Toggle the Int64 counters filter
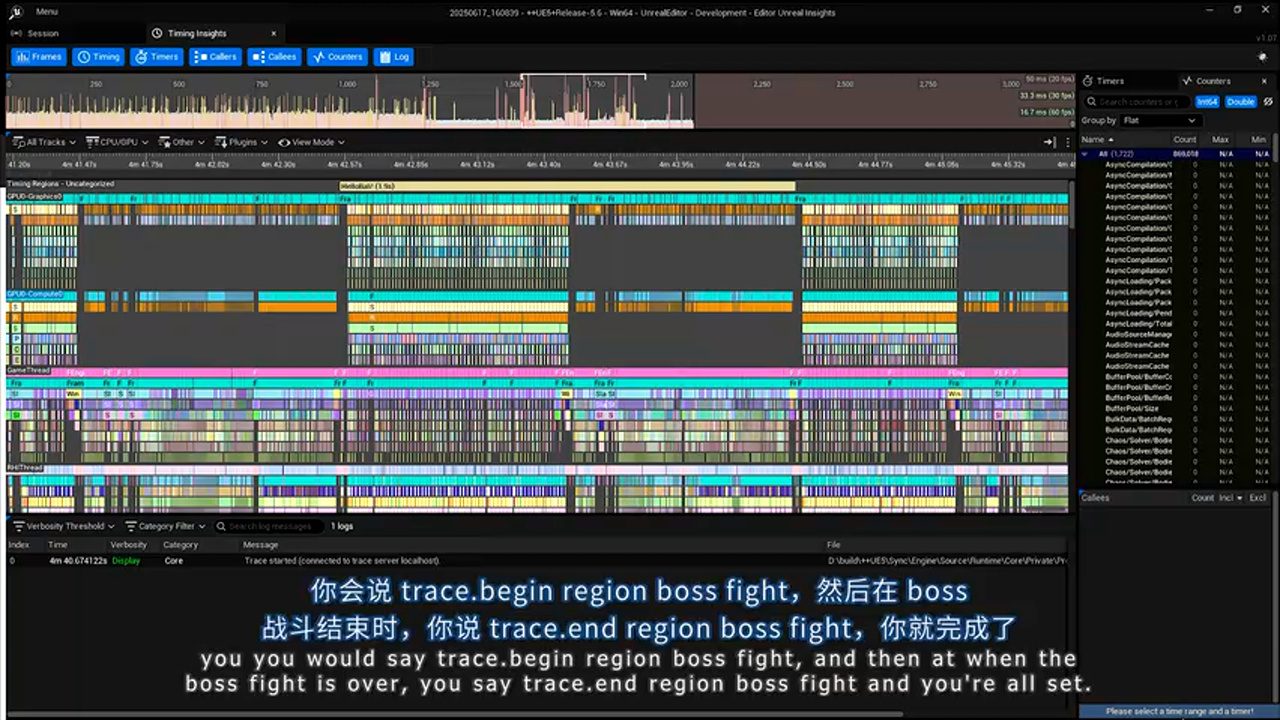1280x720 pixels. point(1206,101)
